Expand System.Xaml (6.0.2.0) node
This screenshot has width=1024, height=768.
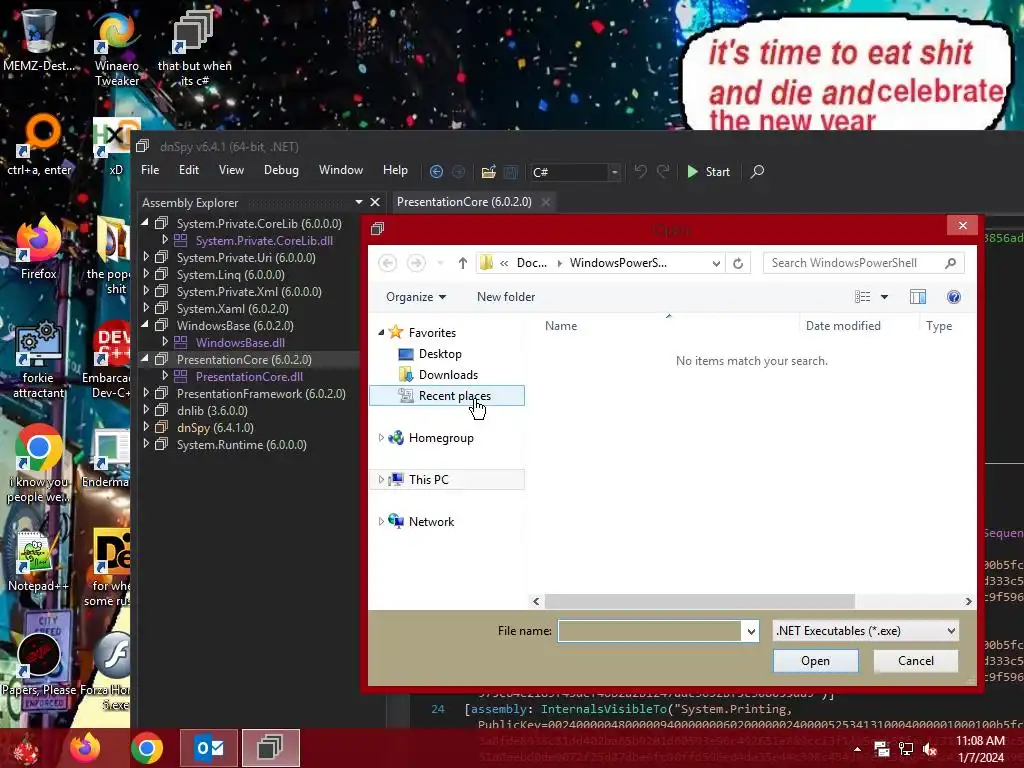coord(146,308)
